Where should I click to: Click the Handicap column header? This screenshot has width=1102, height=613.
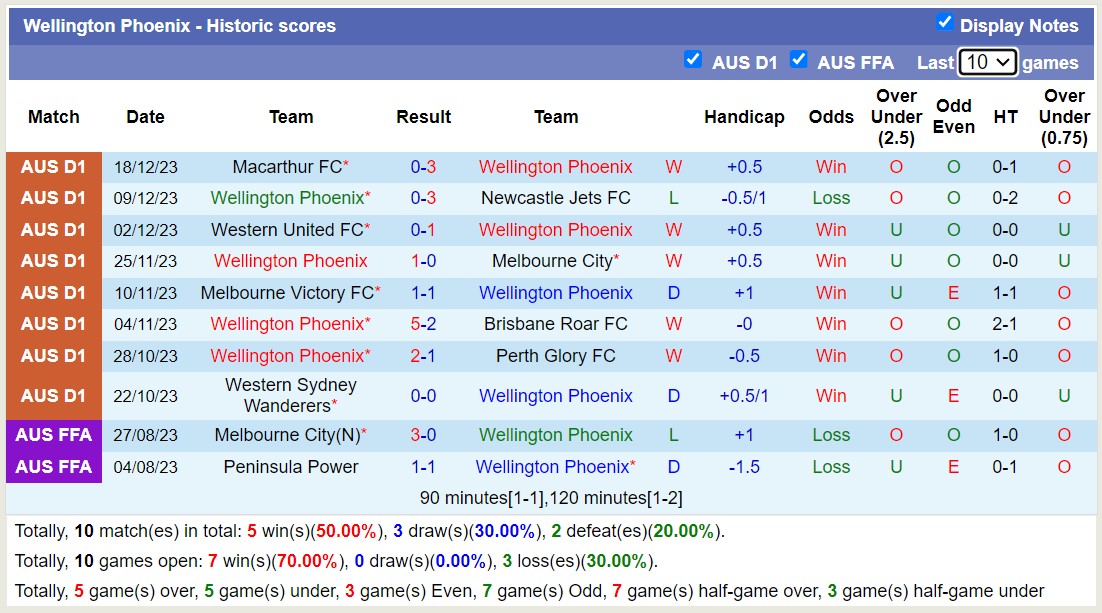tap(744, 117)
